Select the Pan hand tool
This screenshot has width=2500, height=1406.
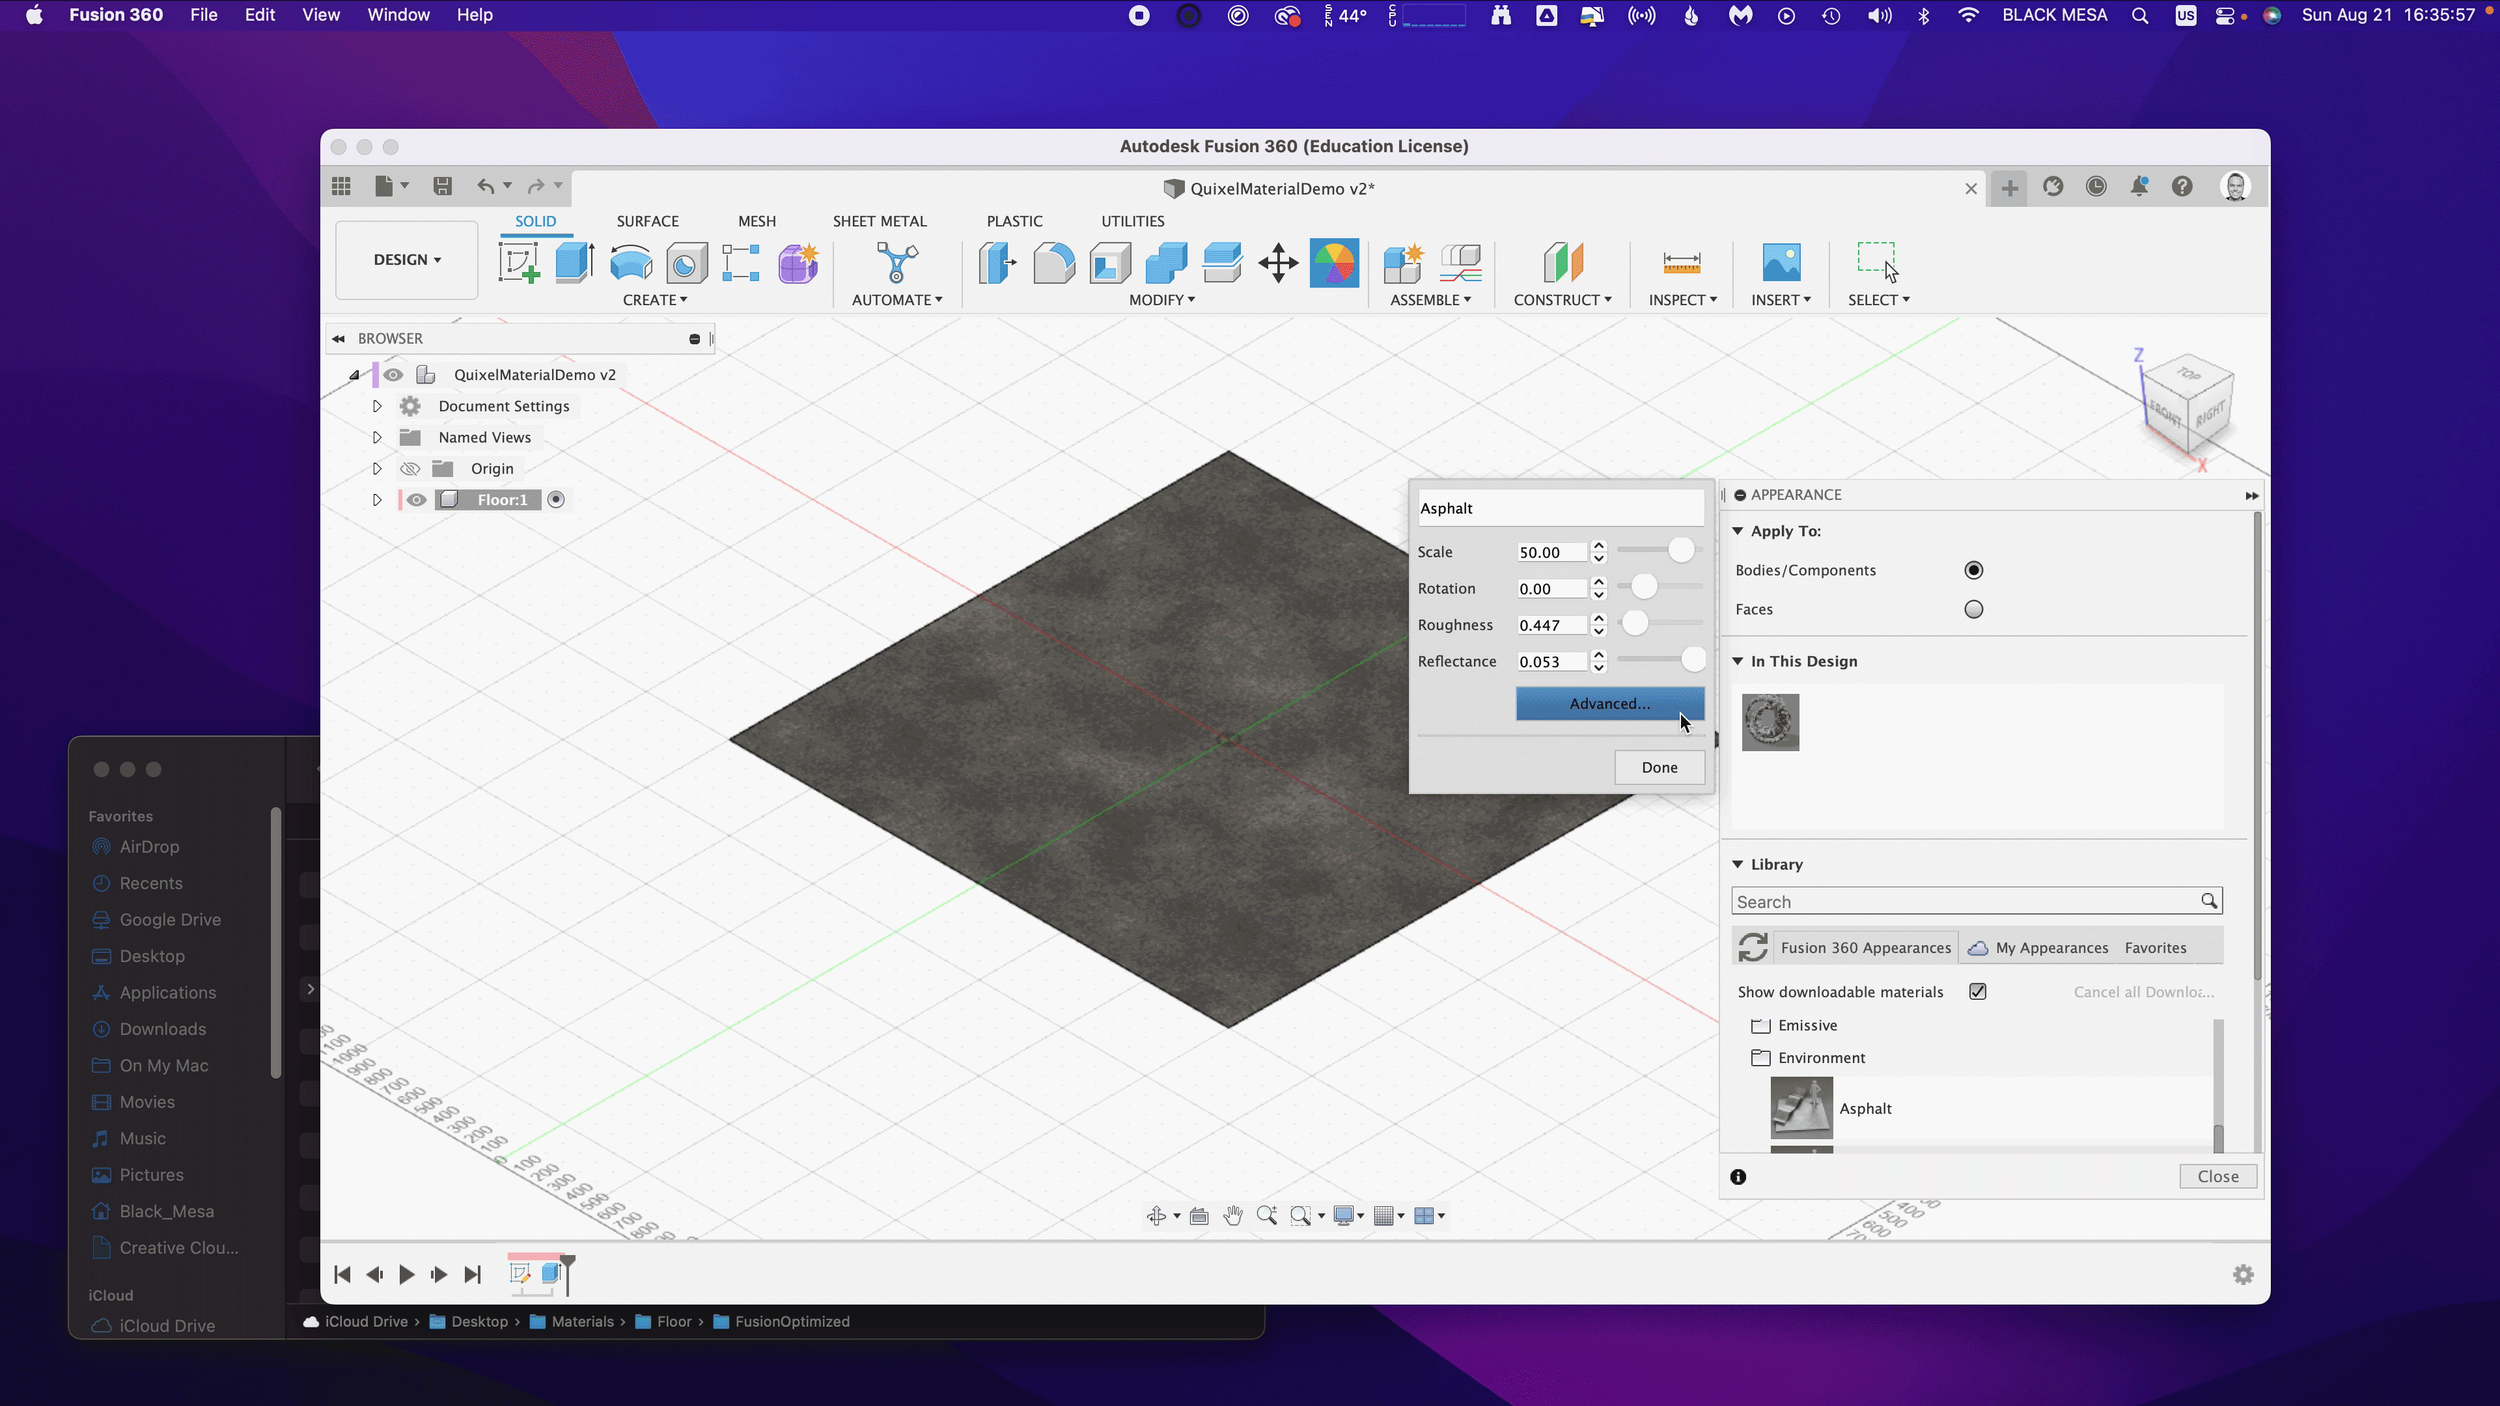(1233, 1215)
